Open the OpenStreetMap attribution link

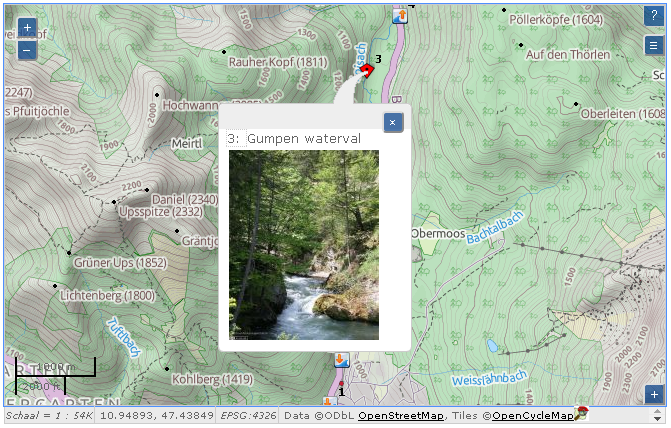click(x=401, y=416)
